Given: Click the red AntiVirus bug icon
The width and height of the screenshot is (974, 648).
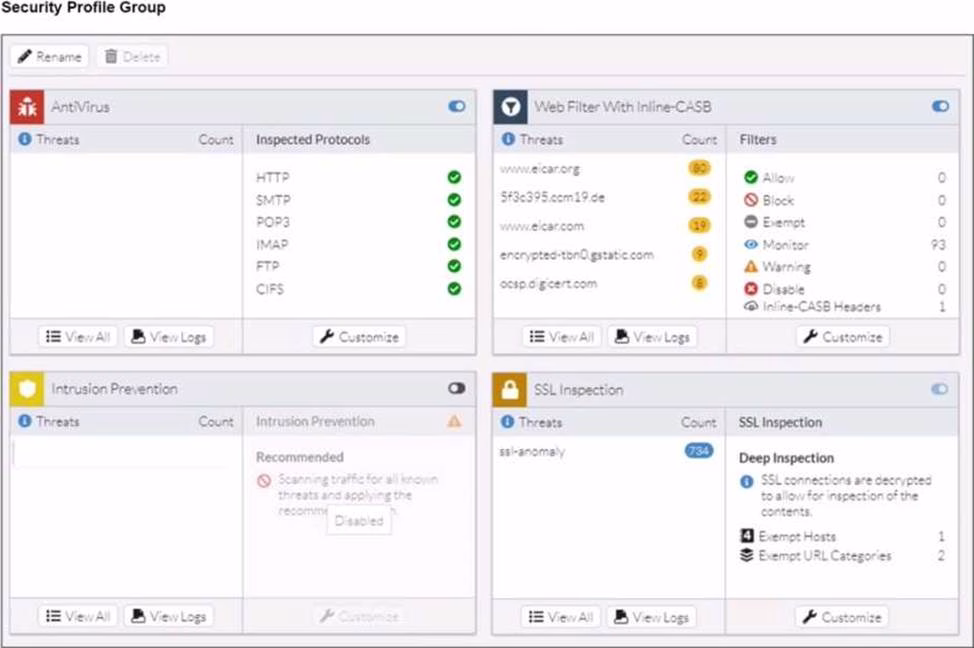Looking at the screenshot, I should [27, 107].
